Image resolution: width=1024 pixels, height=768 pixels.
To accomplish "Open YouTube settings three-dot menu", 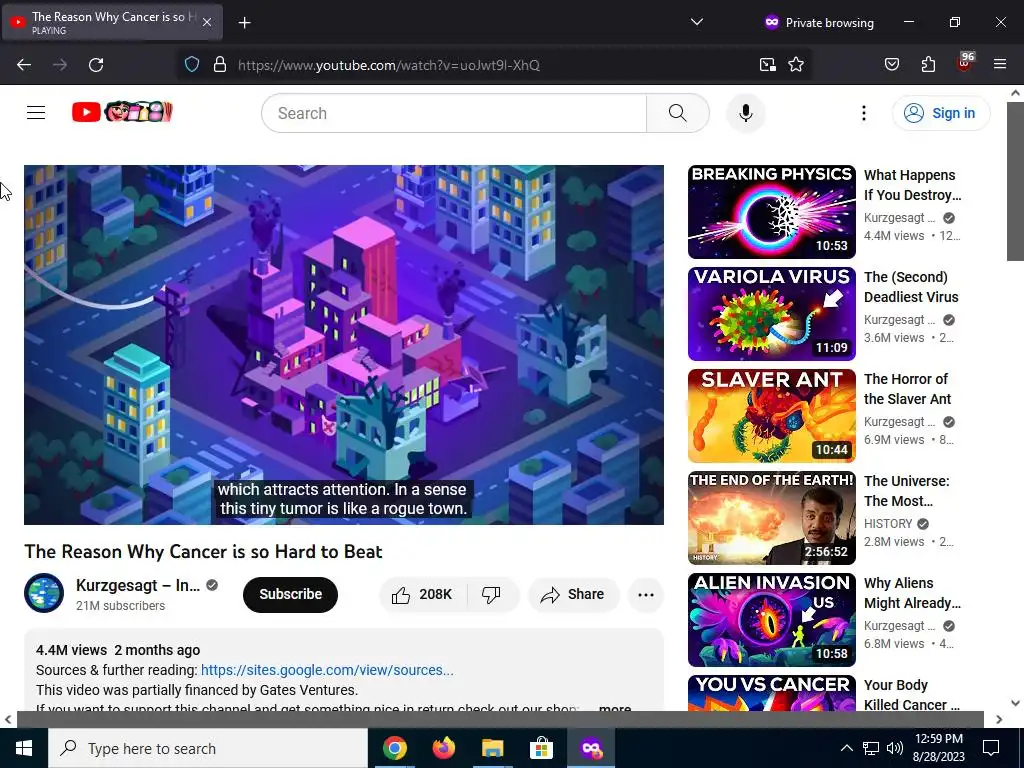I will click(x=863, y=113).
